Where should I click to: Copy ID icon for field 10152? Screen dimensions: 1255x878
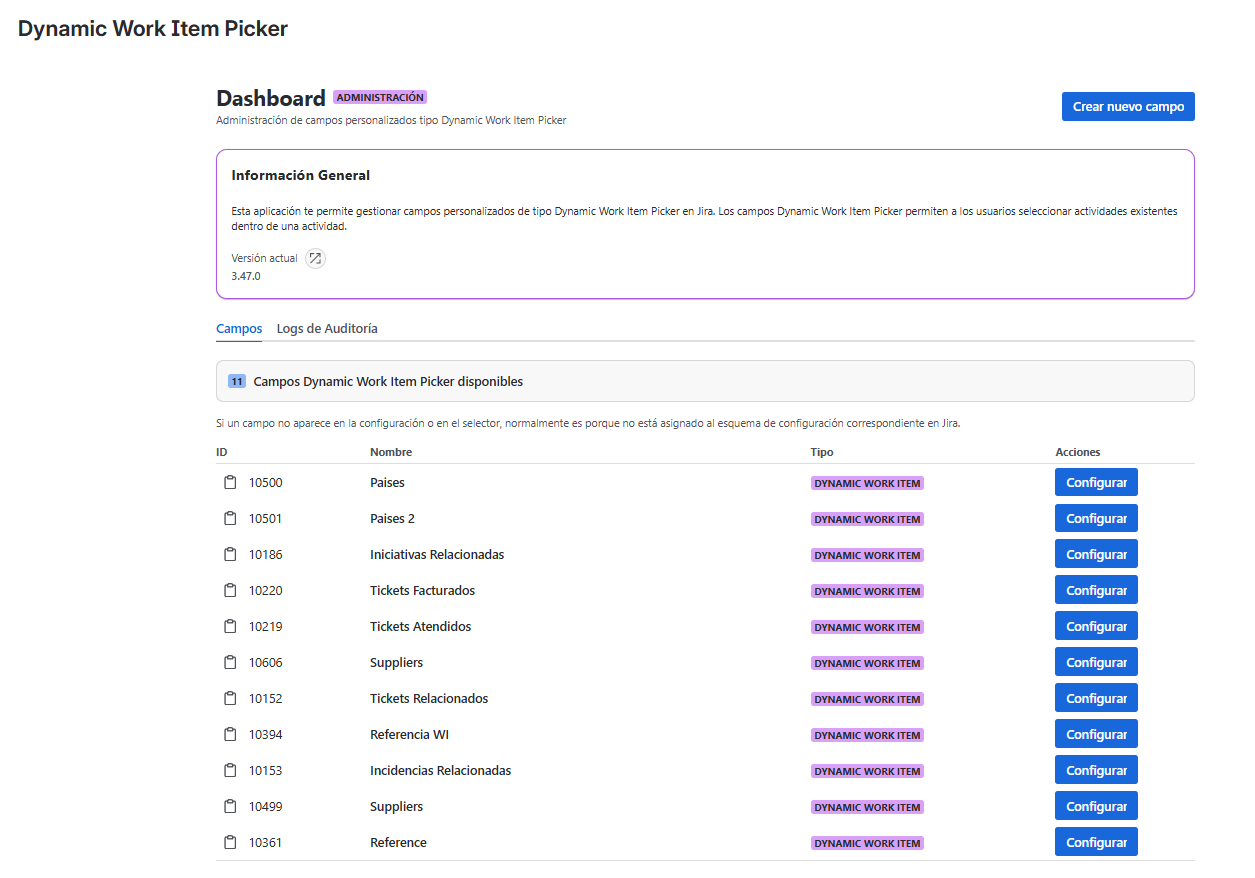pyautogui.click(x=231, y=699)
